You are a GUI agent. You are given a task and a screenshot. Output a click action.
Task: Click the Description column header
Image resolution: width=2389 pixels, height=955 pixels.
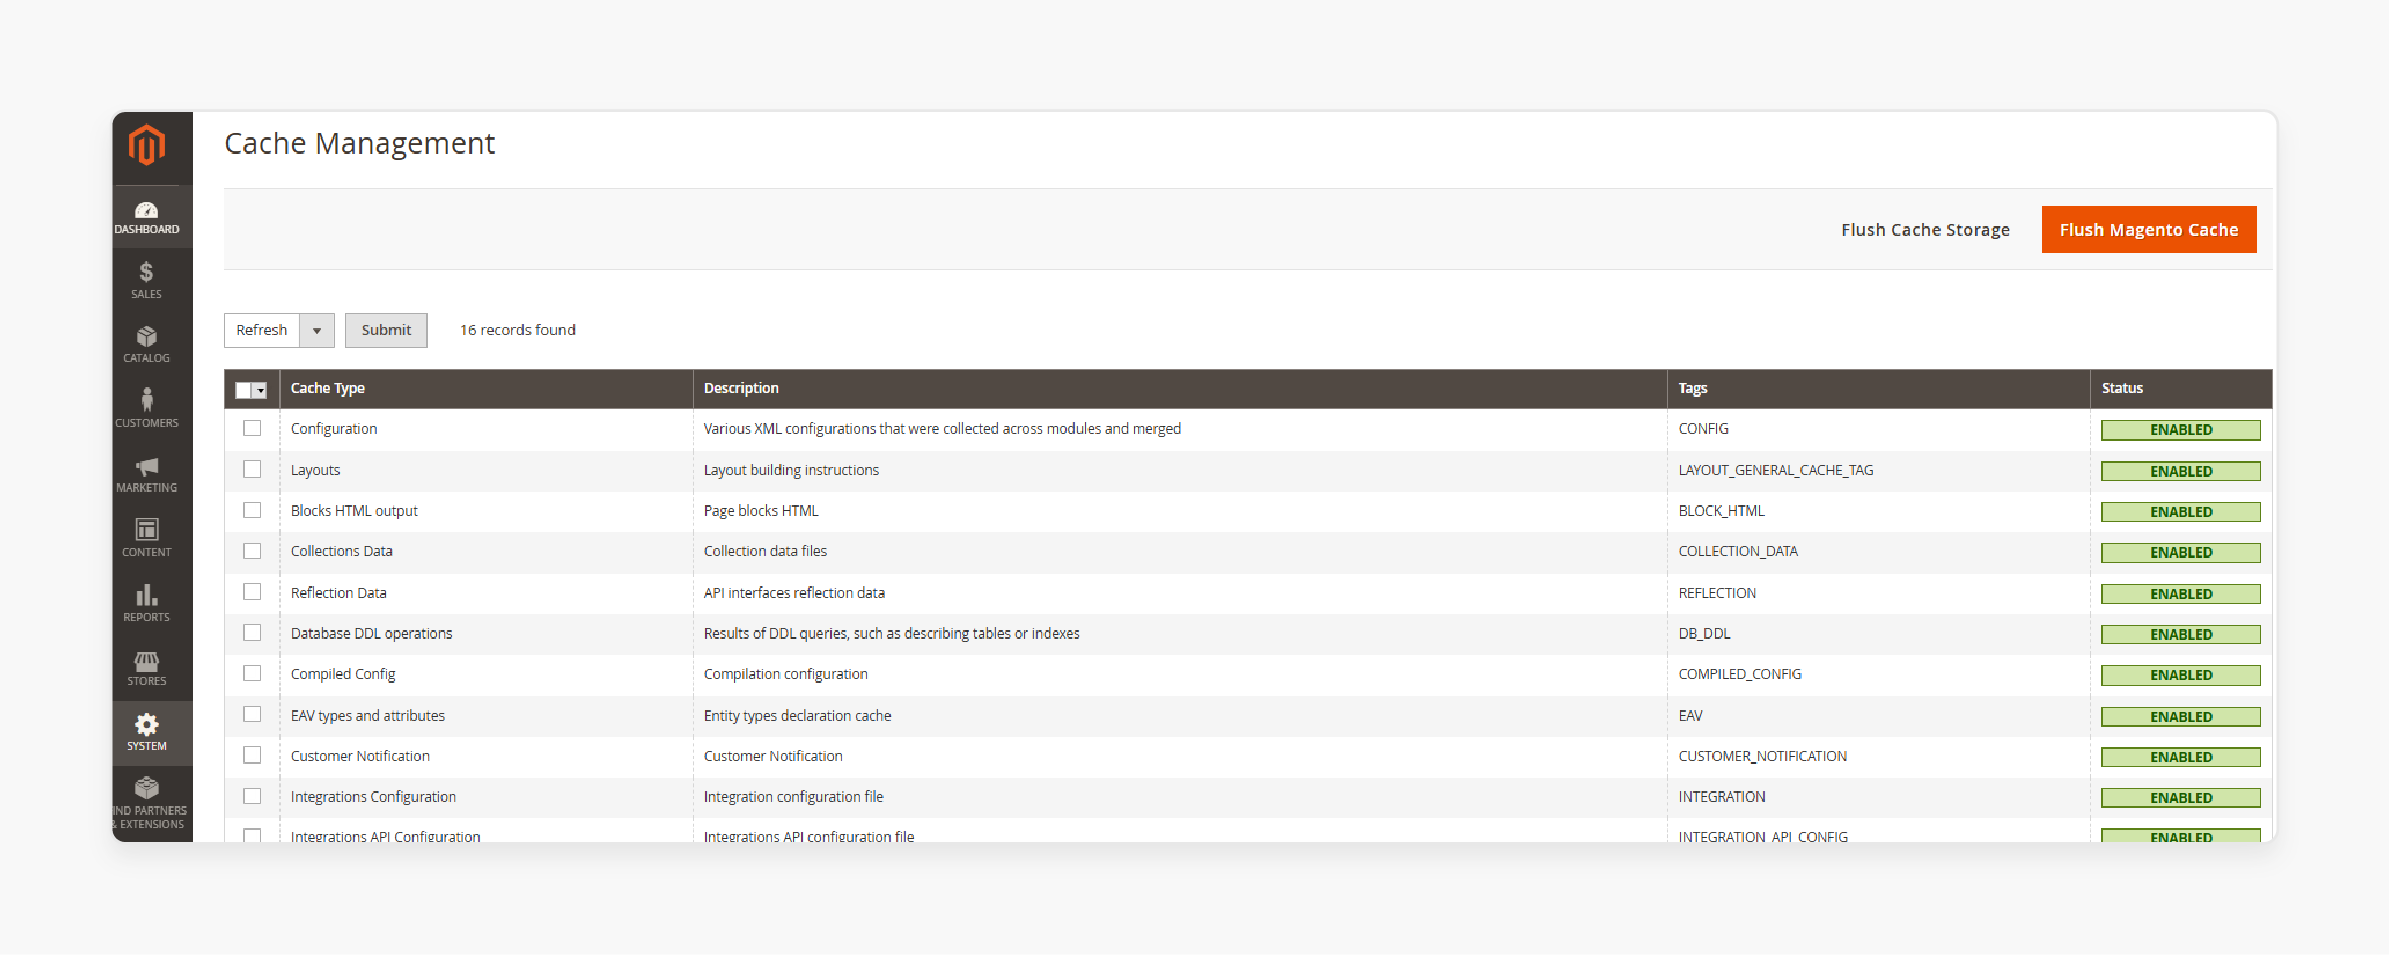pos(741,388)
